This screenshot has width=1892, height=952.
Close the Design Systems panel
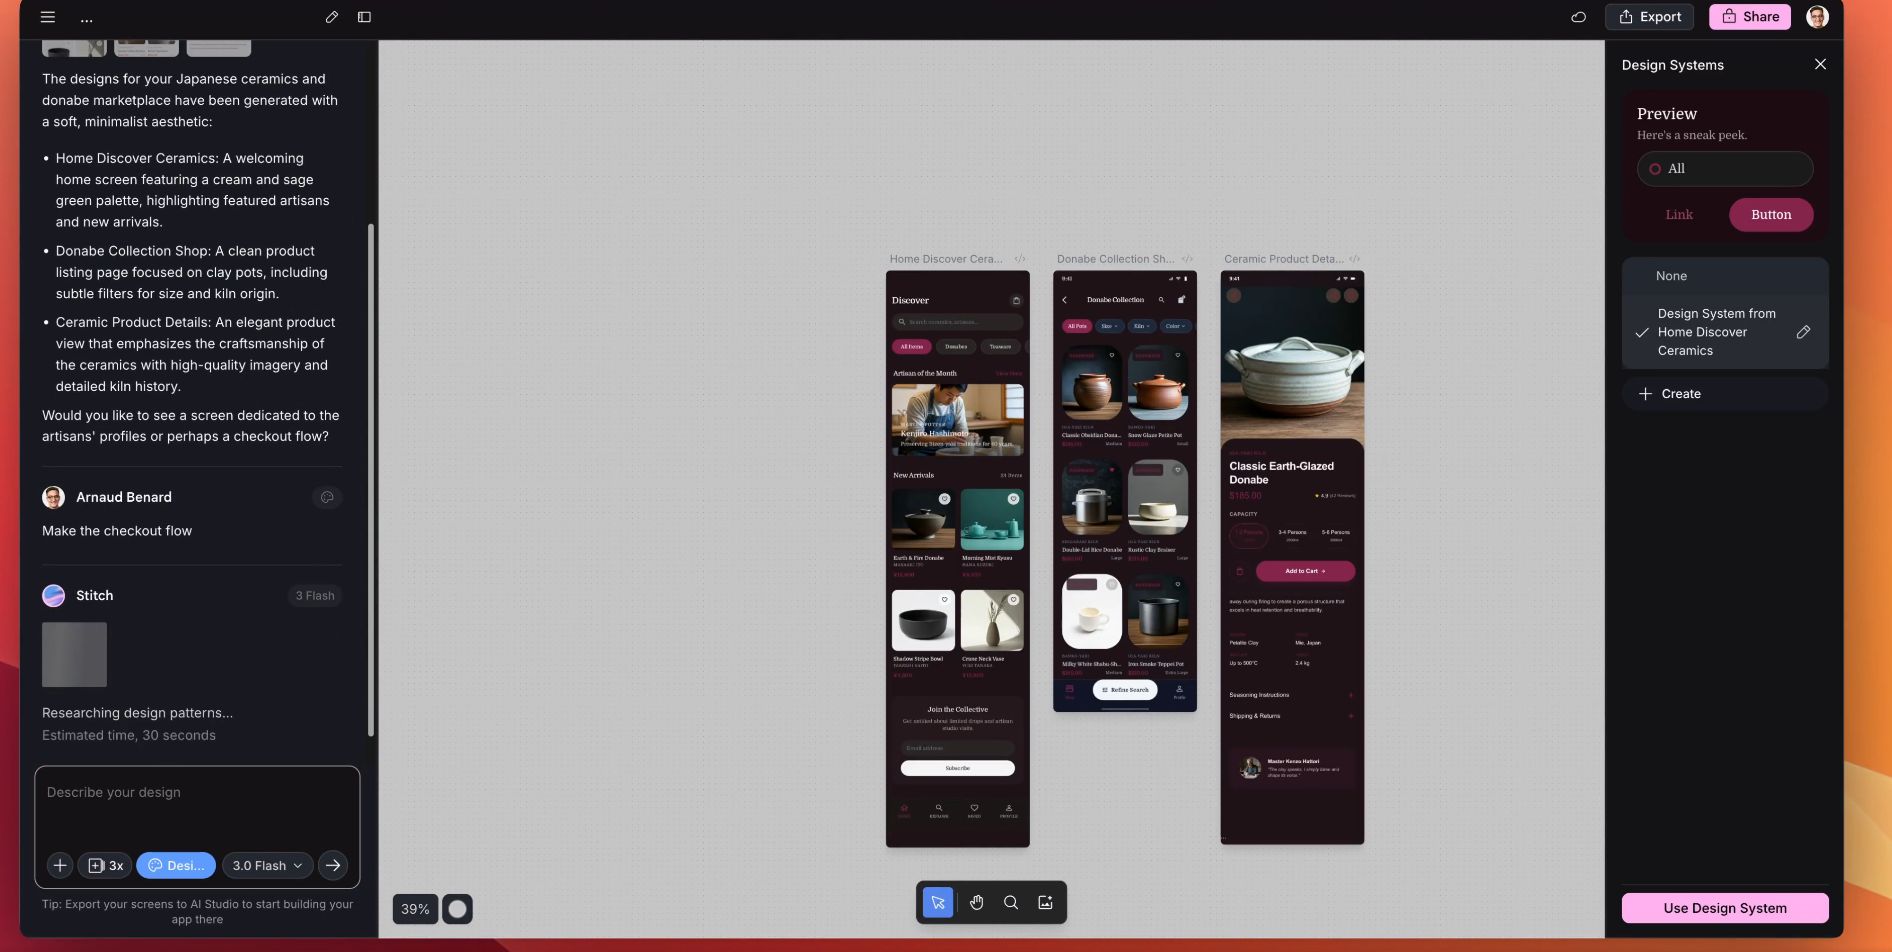(1820, 64)
